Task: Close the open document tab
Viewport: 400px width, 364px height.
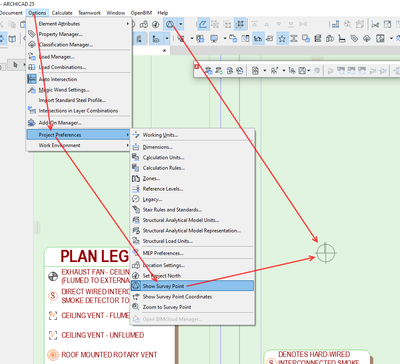Action: pyautogui.click(x=164, y=51)
